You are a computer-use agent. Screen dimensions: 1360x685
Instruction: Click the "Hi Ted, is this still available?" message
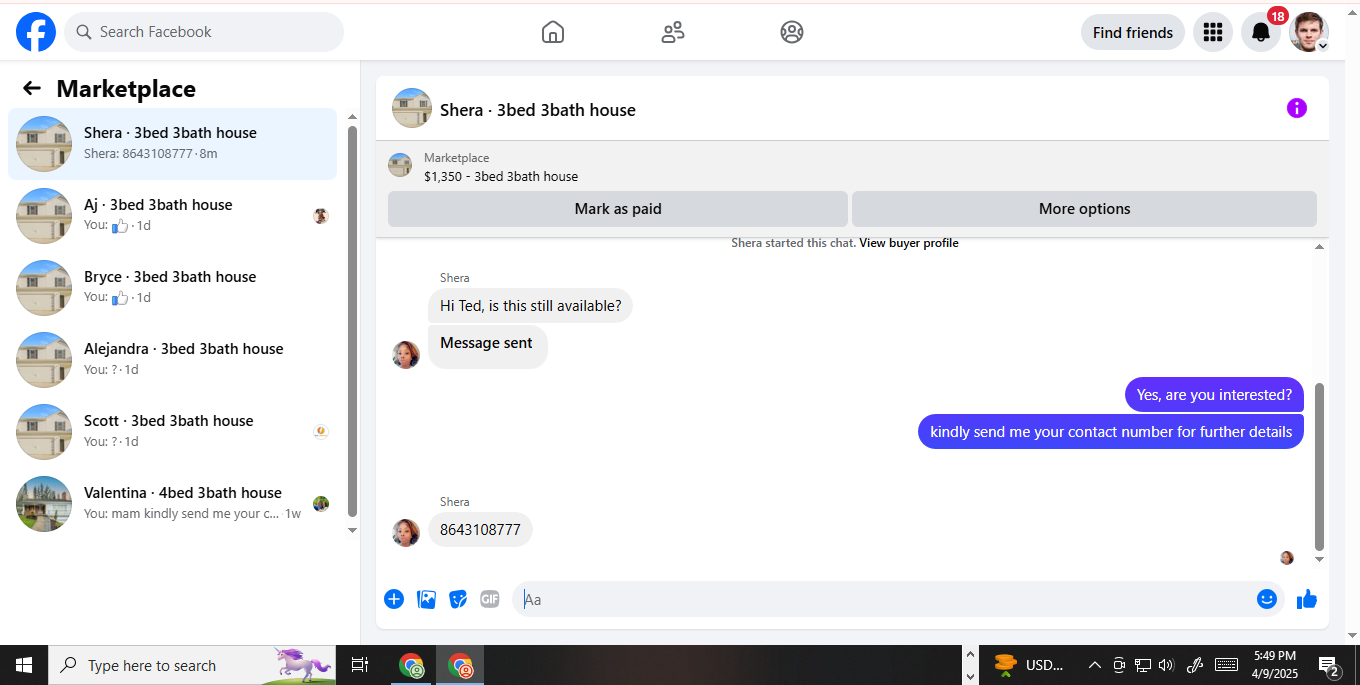click(530, 306)
